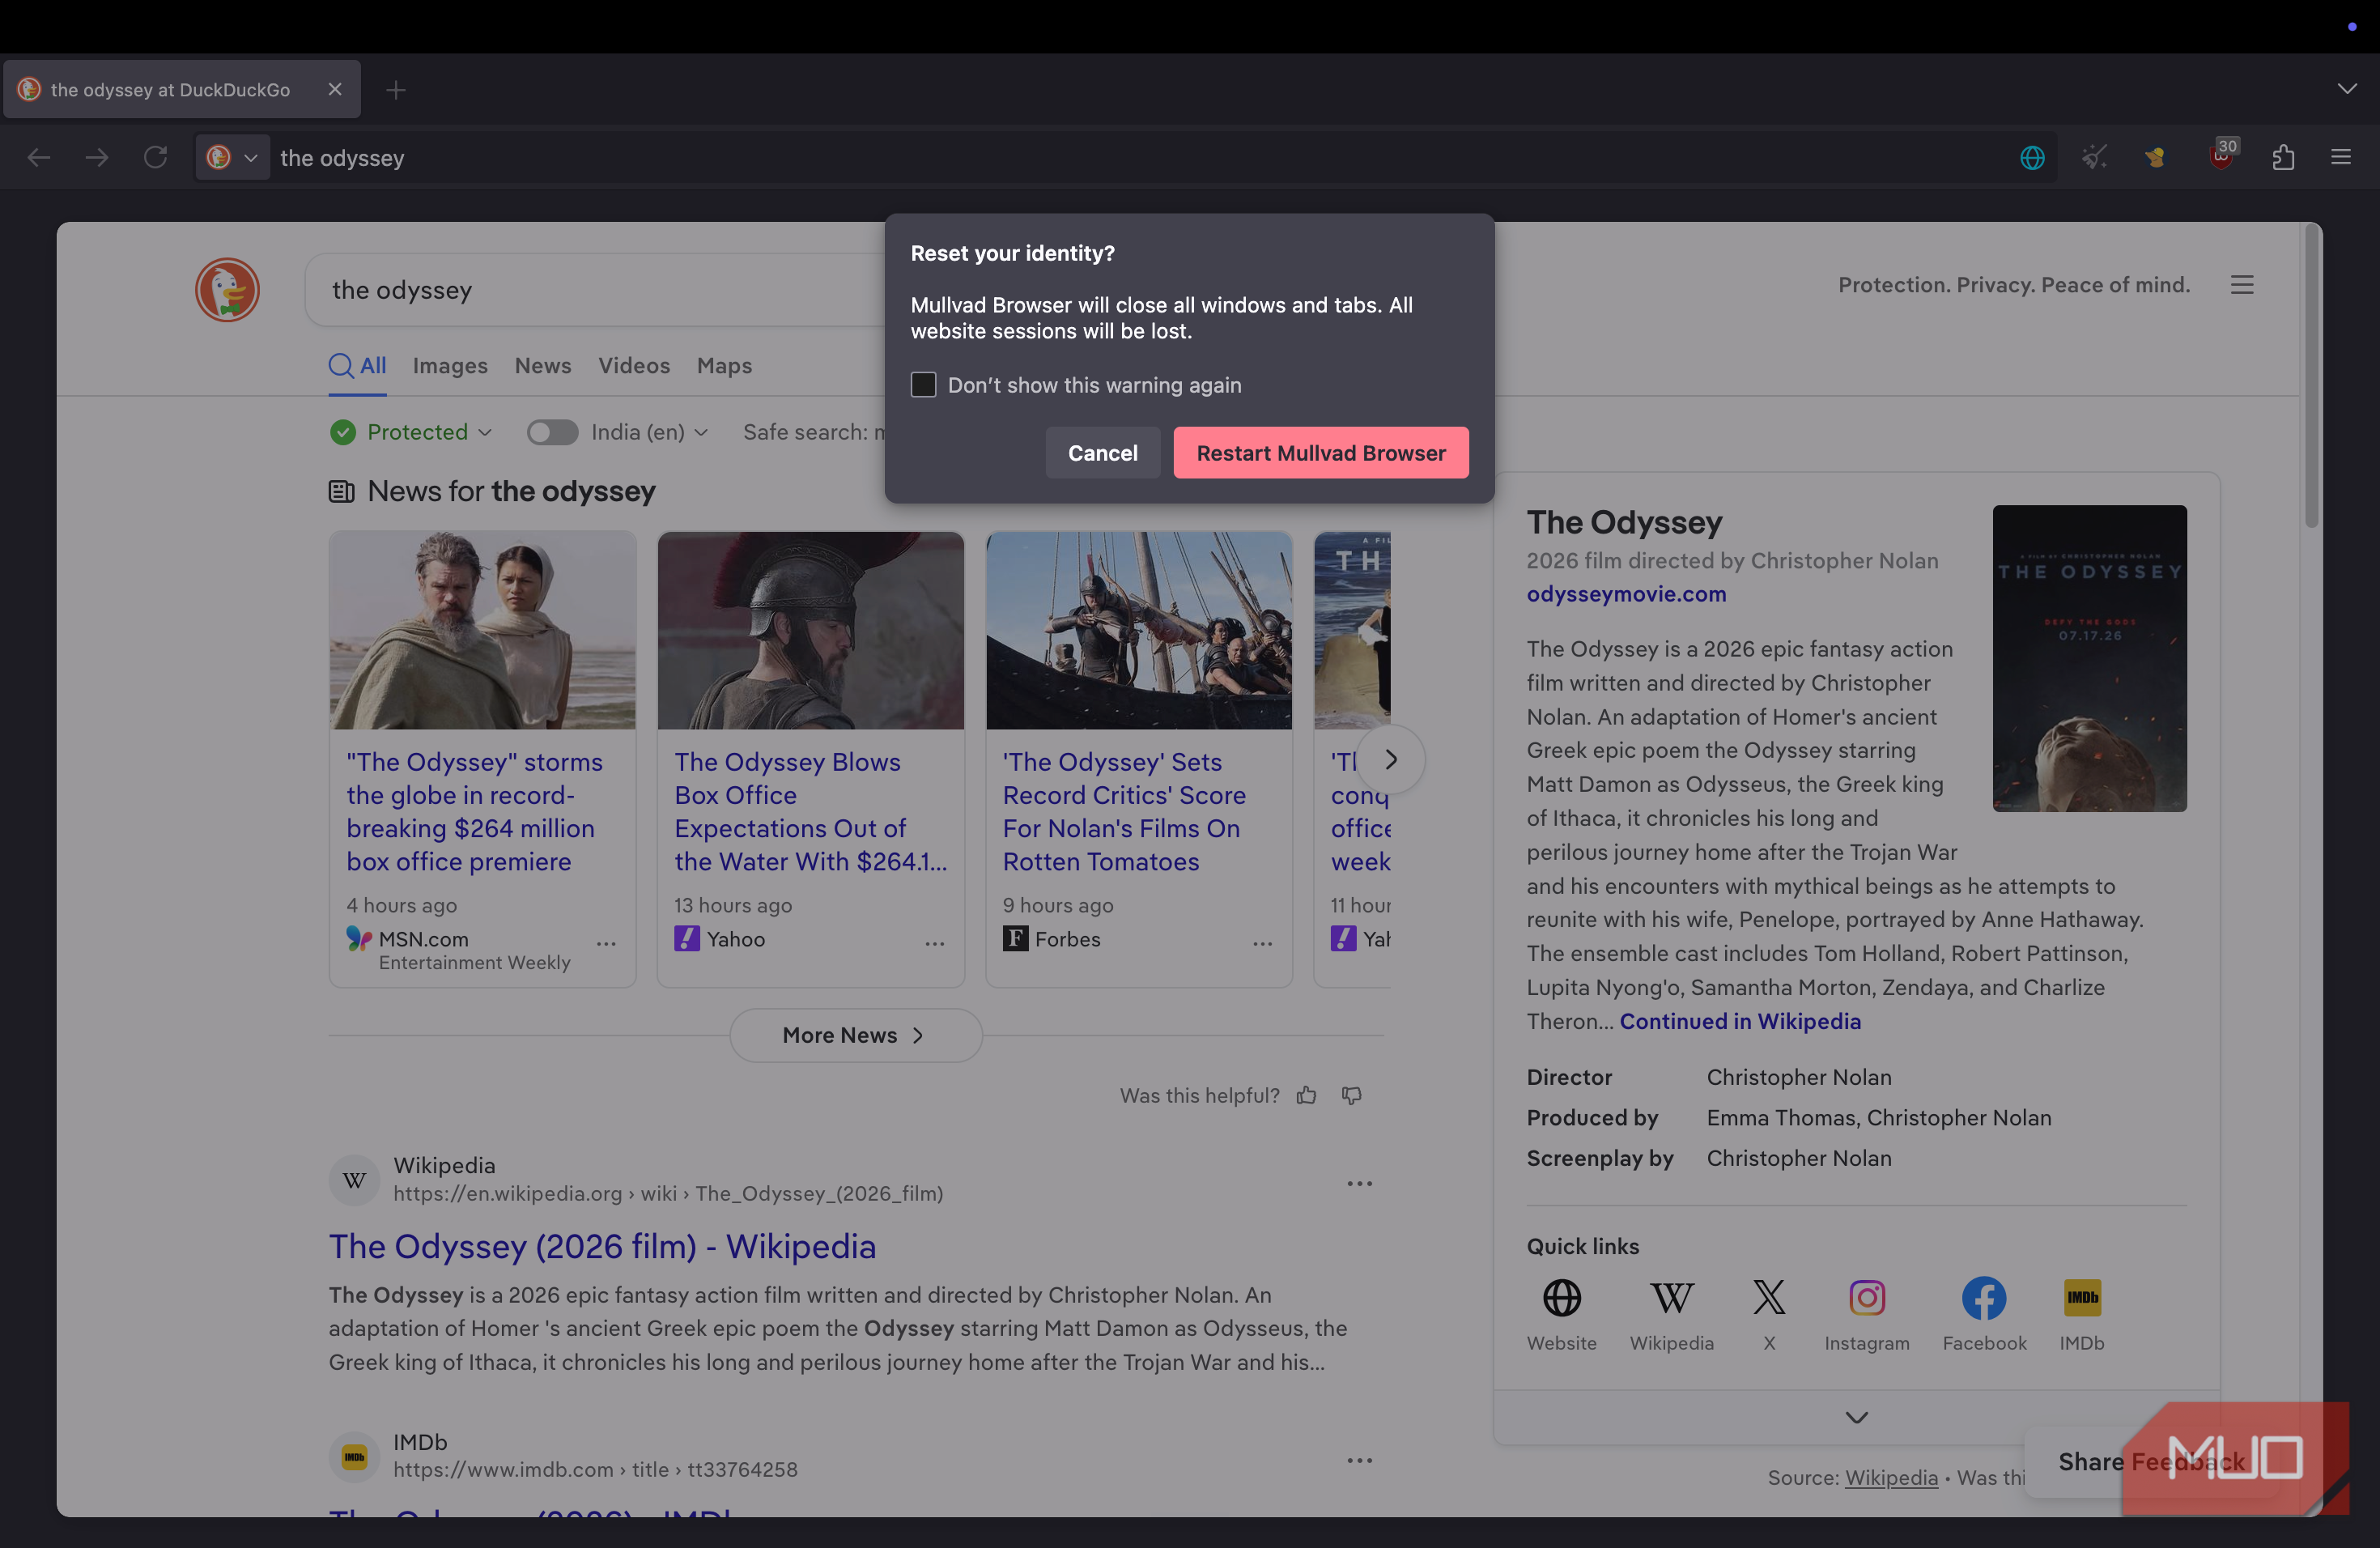Open the browser application menu
This screenshot has height=1548, width=2380.
(2341, 158)
